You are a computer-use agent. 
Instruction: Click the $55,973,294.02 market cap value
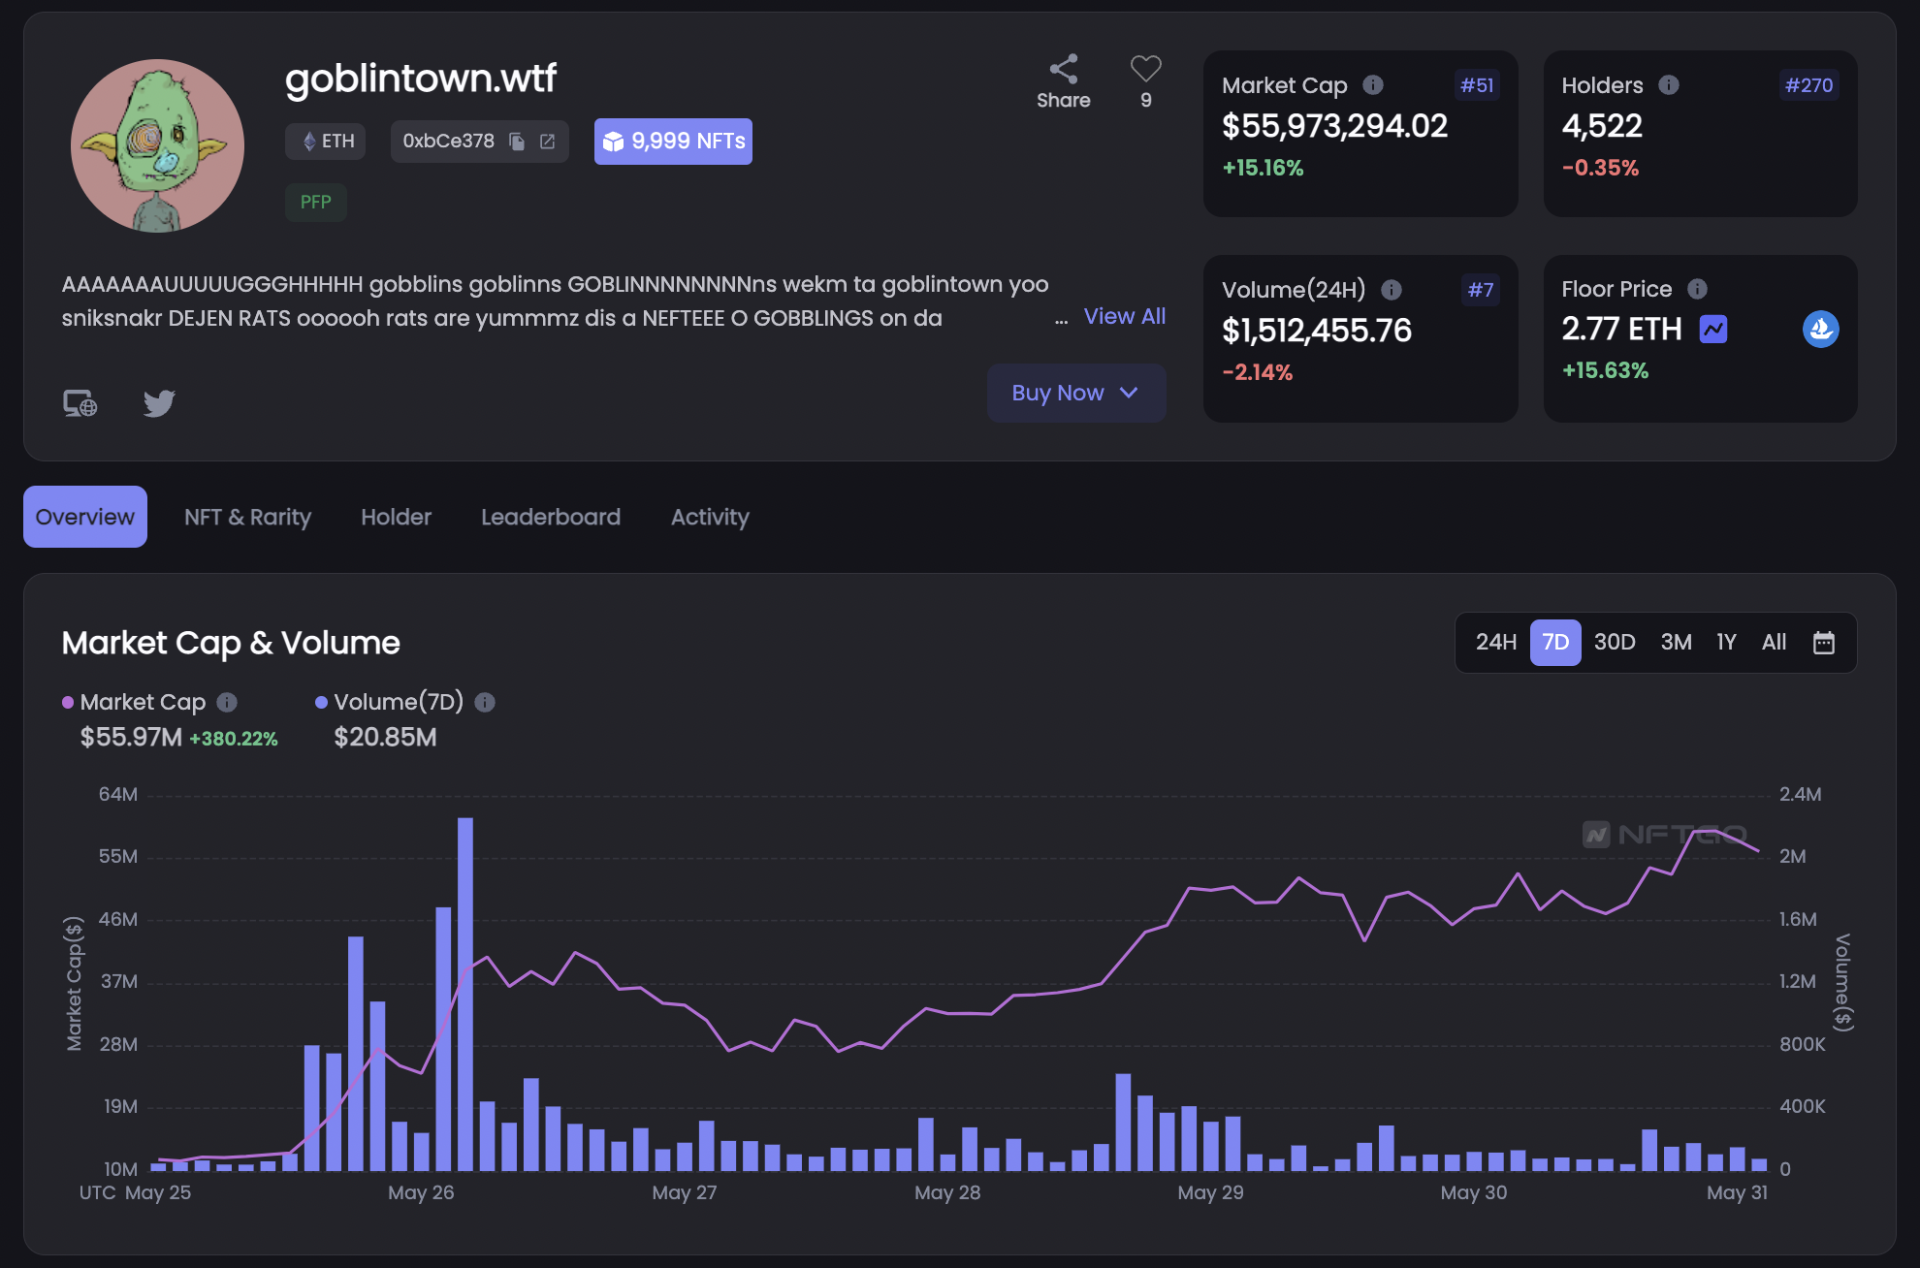click(x=1334, y=126)
